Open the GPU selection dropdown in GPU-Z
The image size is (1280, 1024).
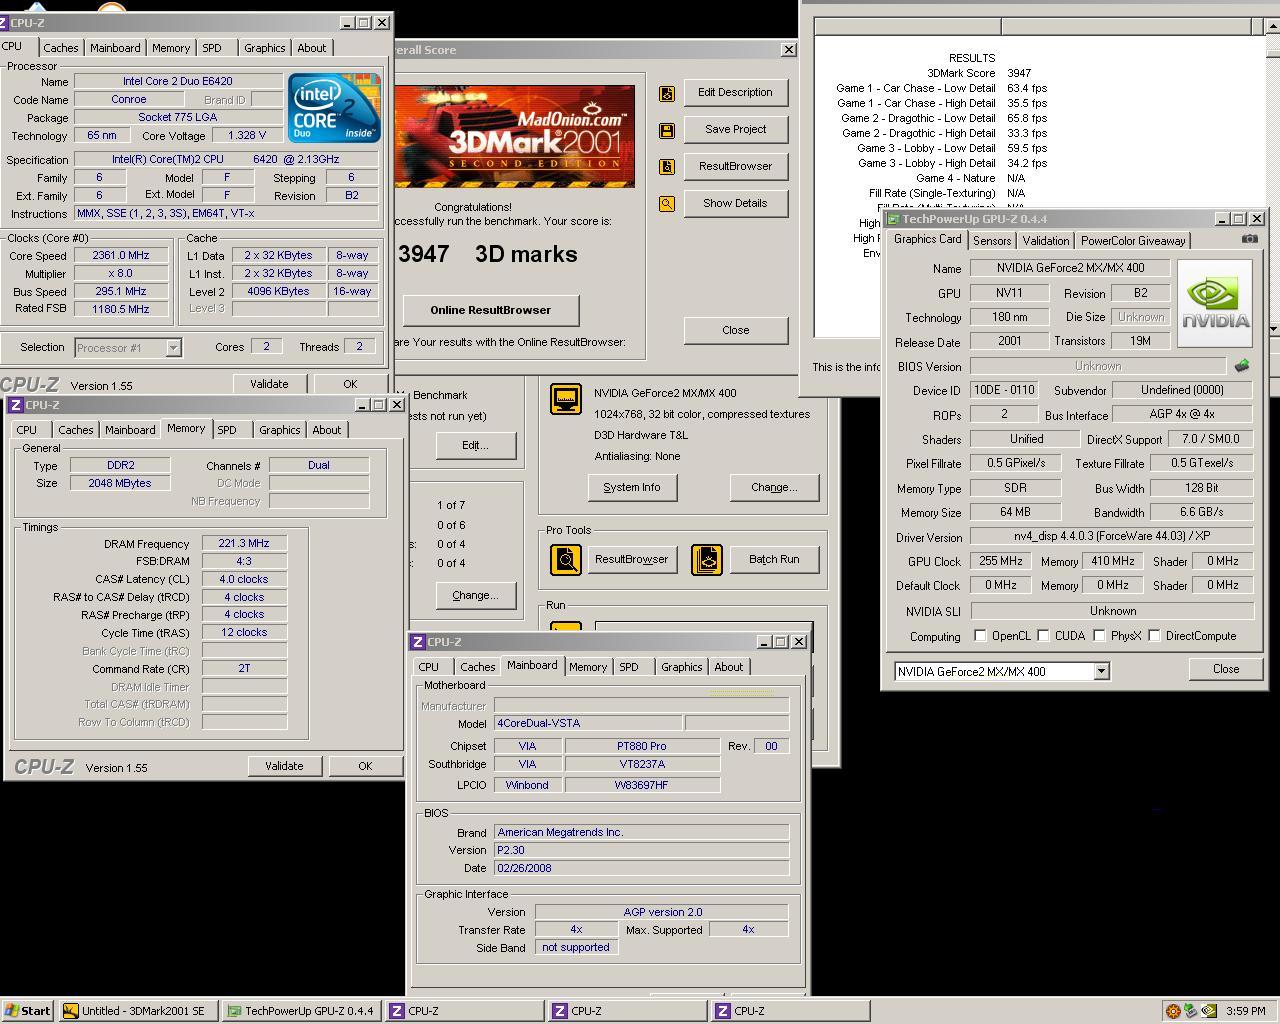(1101, 671)
